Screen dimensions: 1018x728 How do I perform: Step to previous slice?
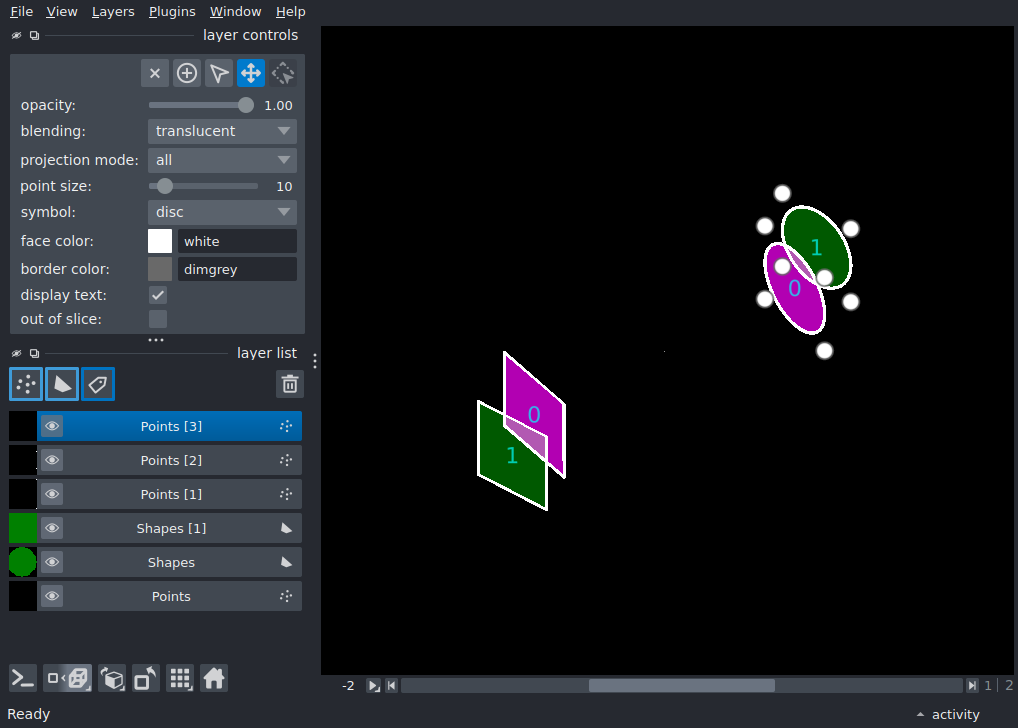pyautogui.click(x=391, y=686)
